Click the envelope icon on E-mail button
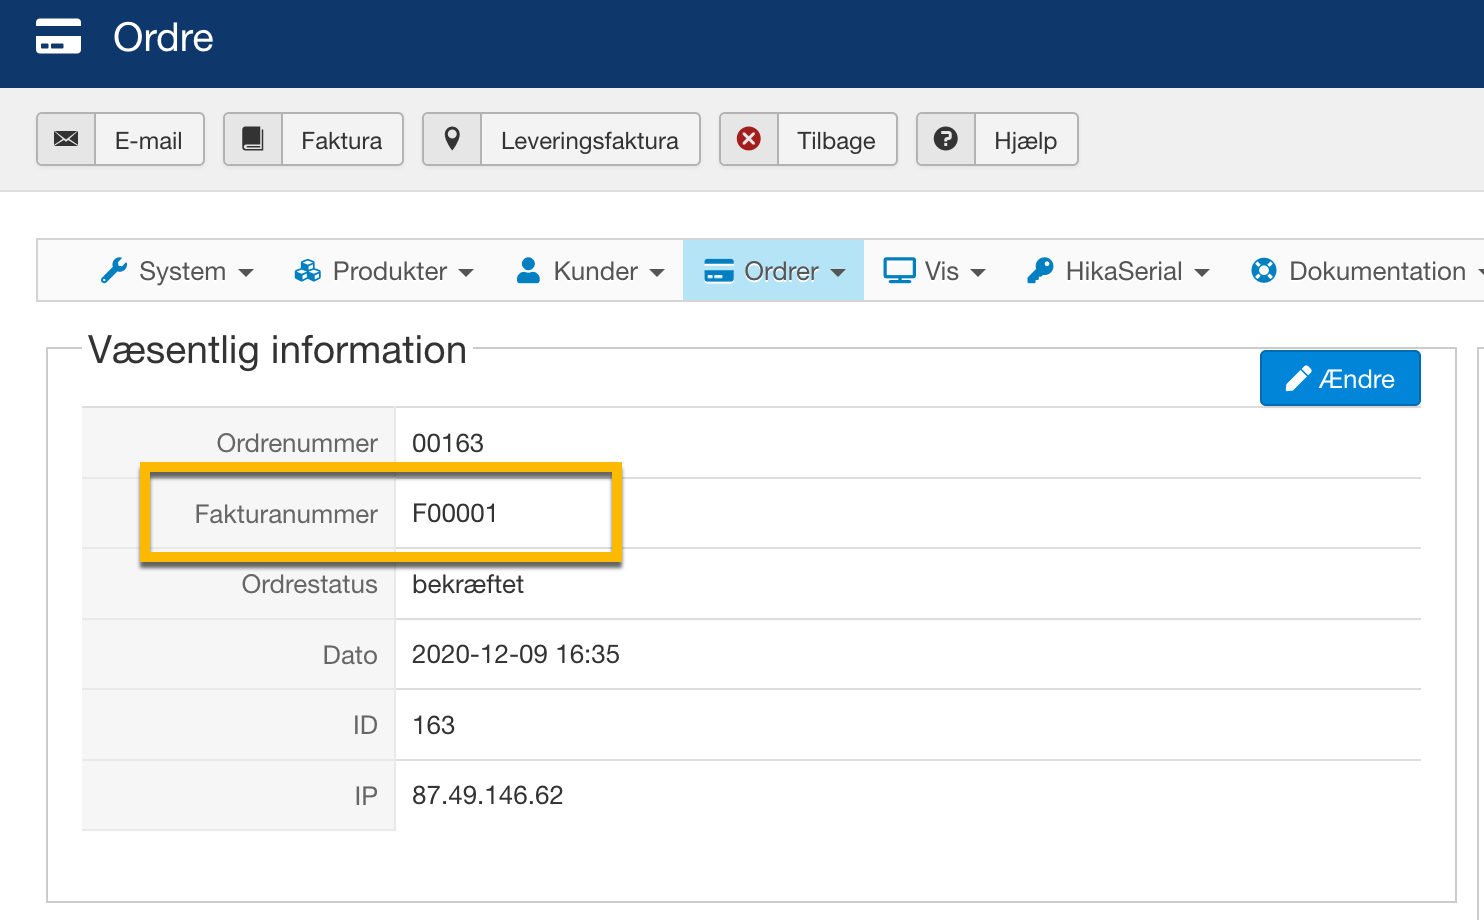The image size is (1484, 920). (x=66, y=139)
